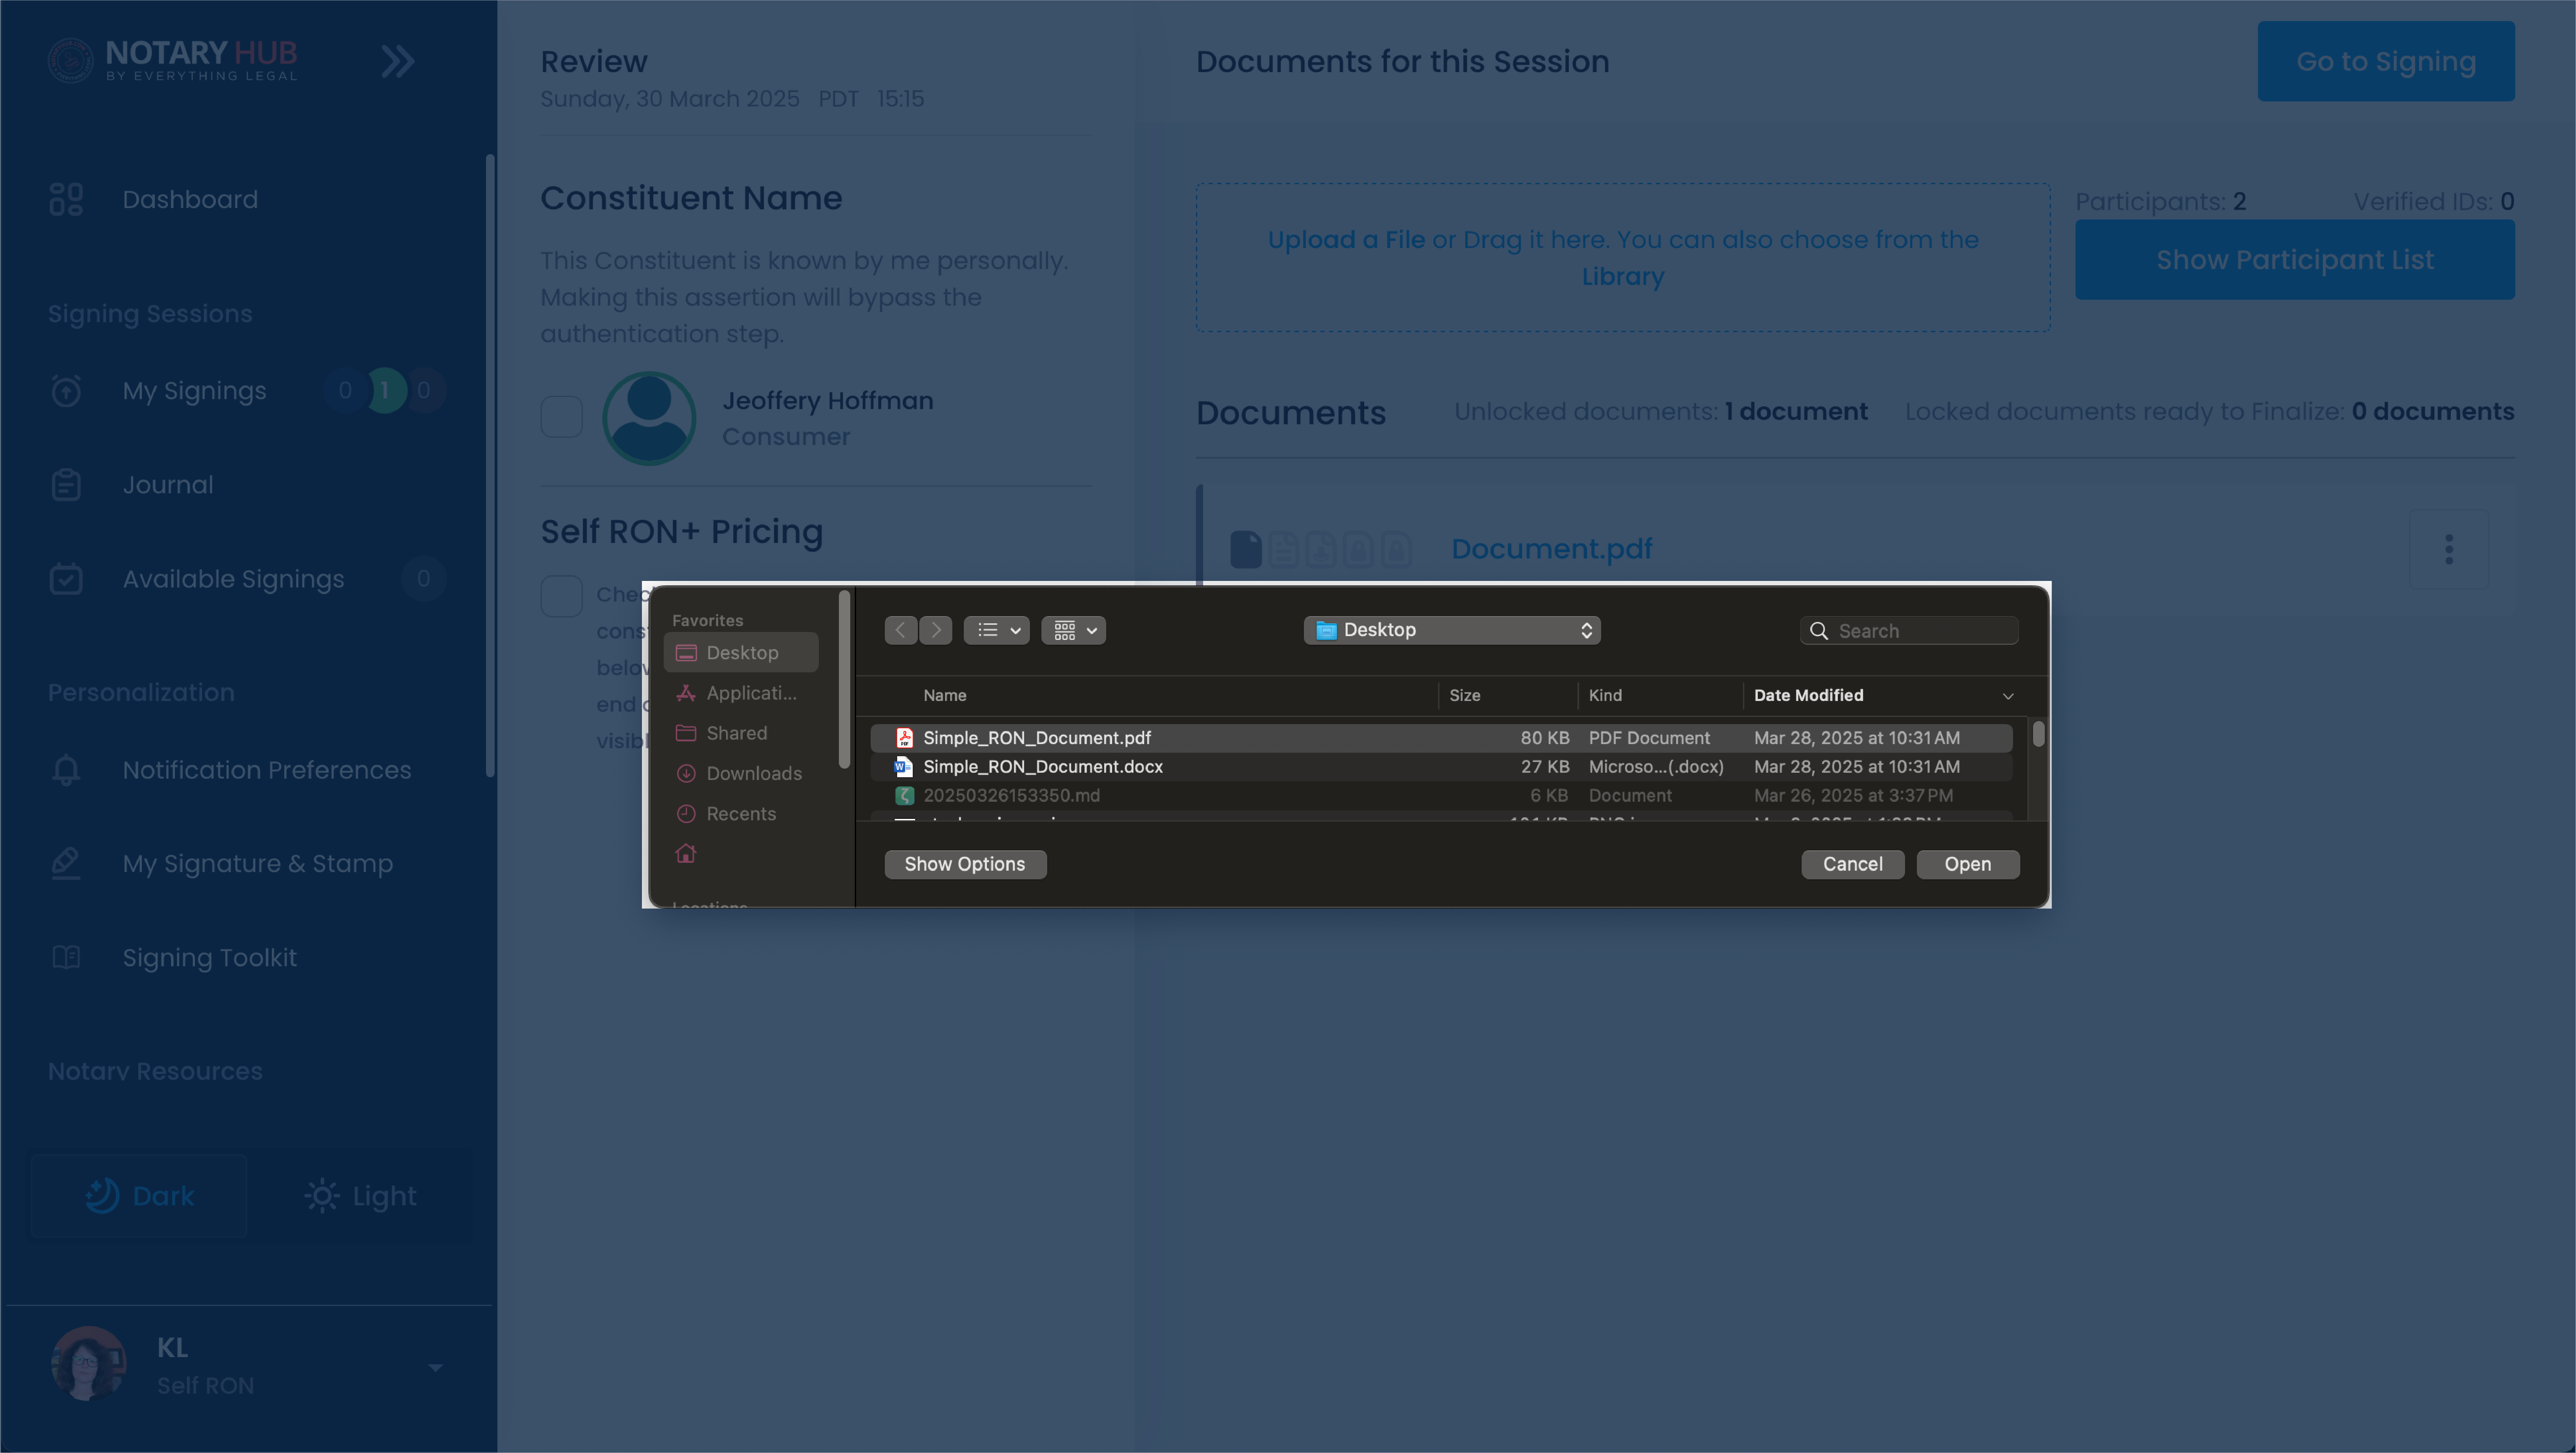Switch to Dark theme

[x=139, y=1196]
